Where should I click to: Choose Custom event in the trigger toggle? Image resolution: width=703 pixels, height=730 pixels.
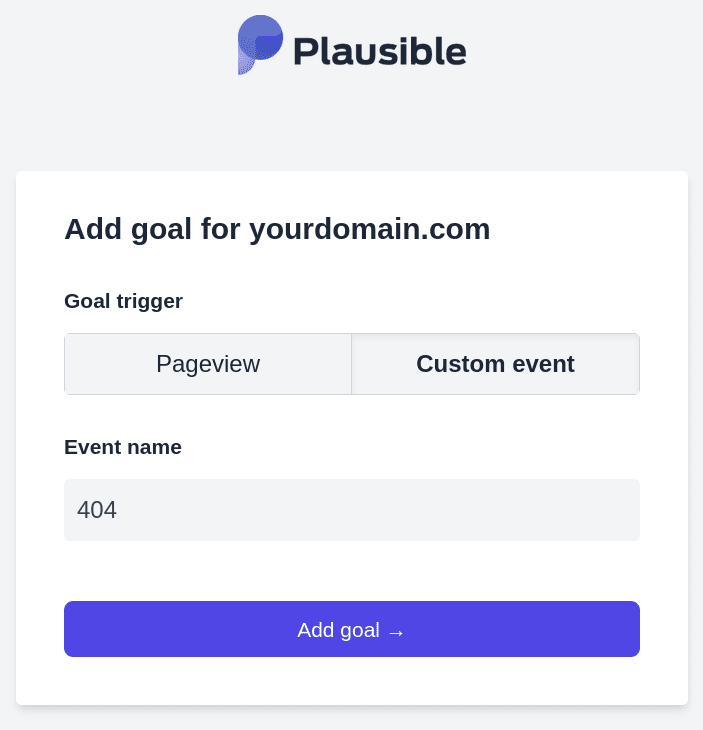click(495, 364)
